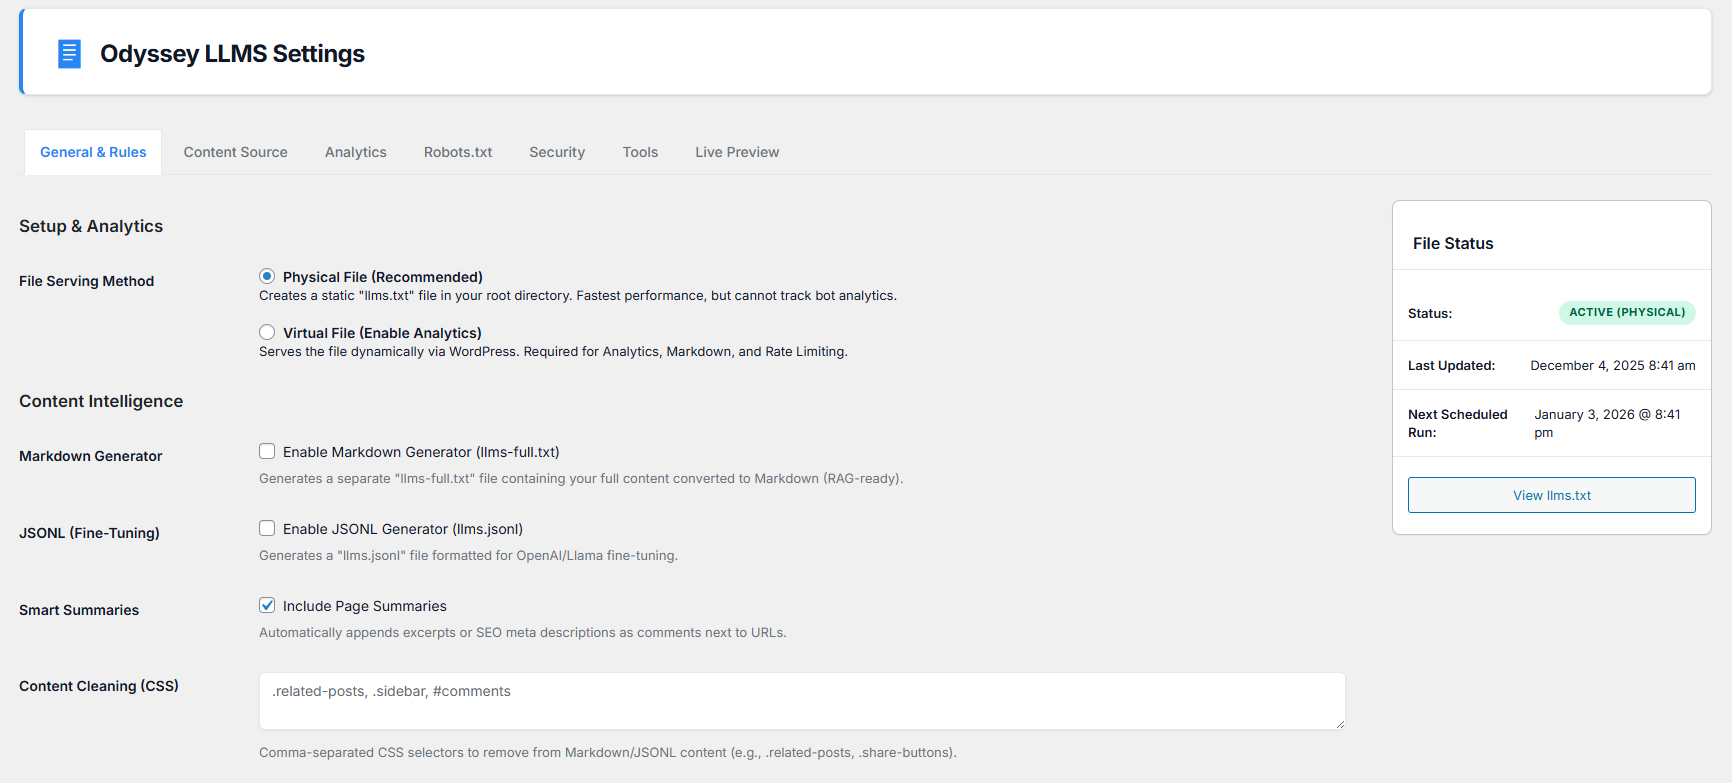Open the Live Preview tab
The width and height of the screenshot is (1732, 783).
tap(737, 152)
